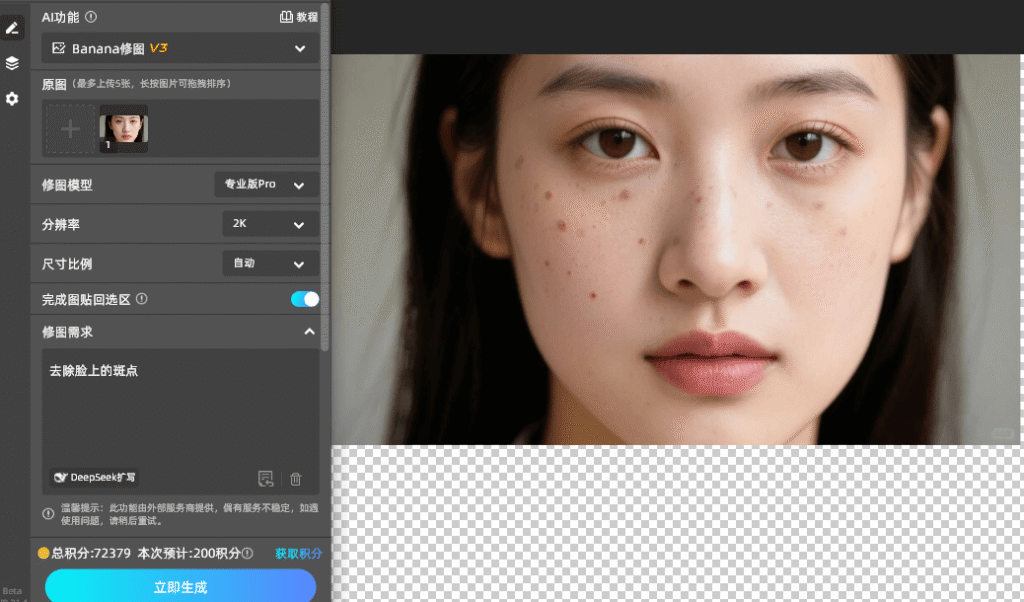Toggle off 完成图贴回选区 switch

point(304,299)
